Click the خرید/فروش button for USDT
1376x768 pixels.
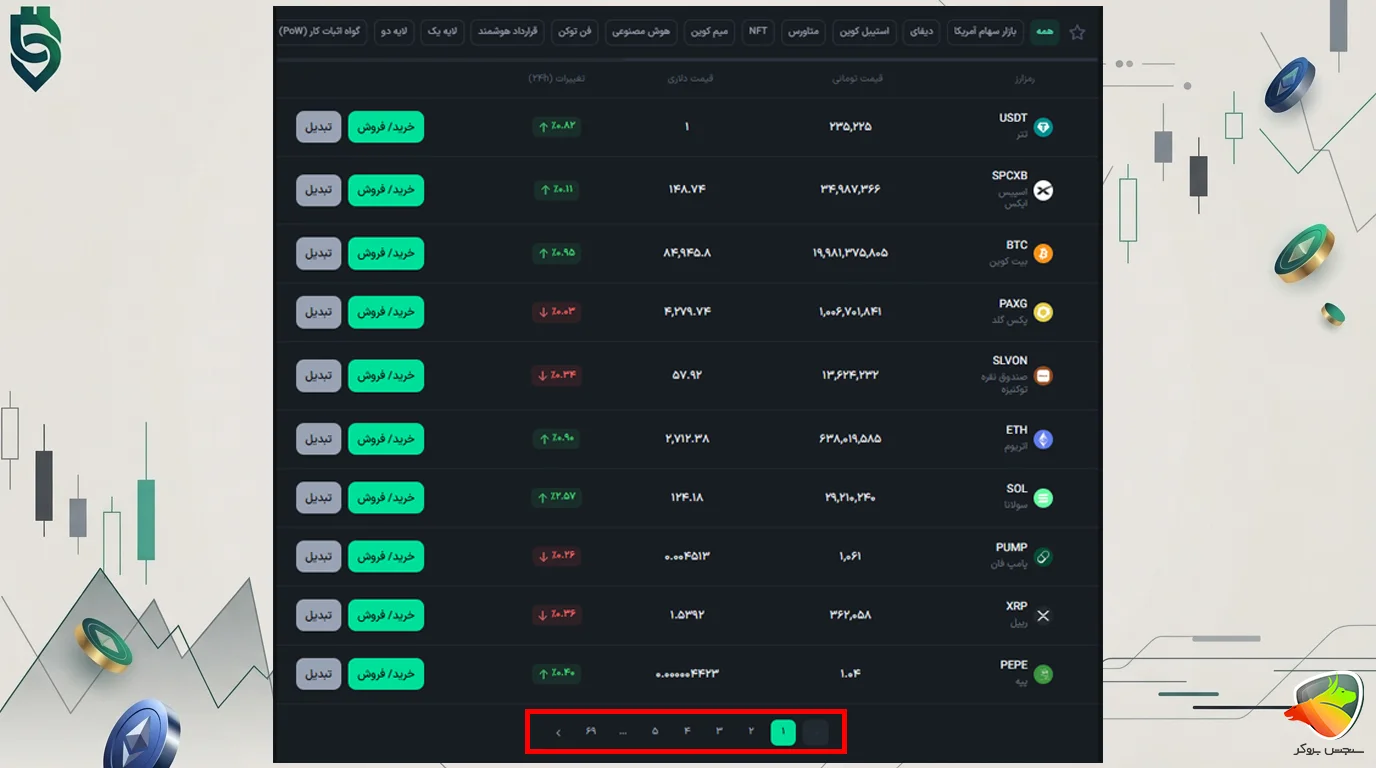coord(386,127)
